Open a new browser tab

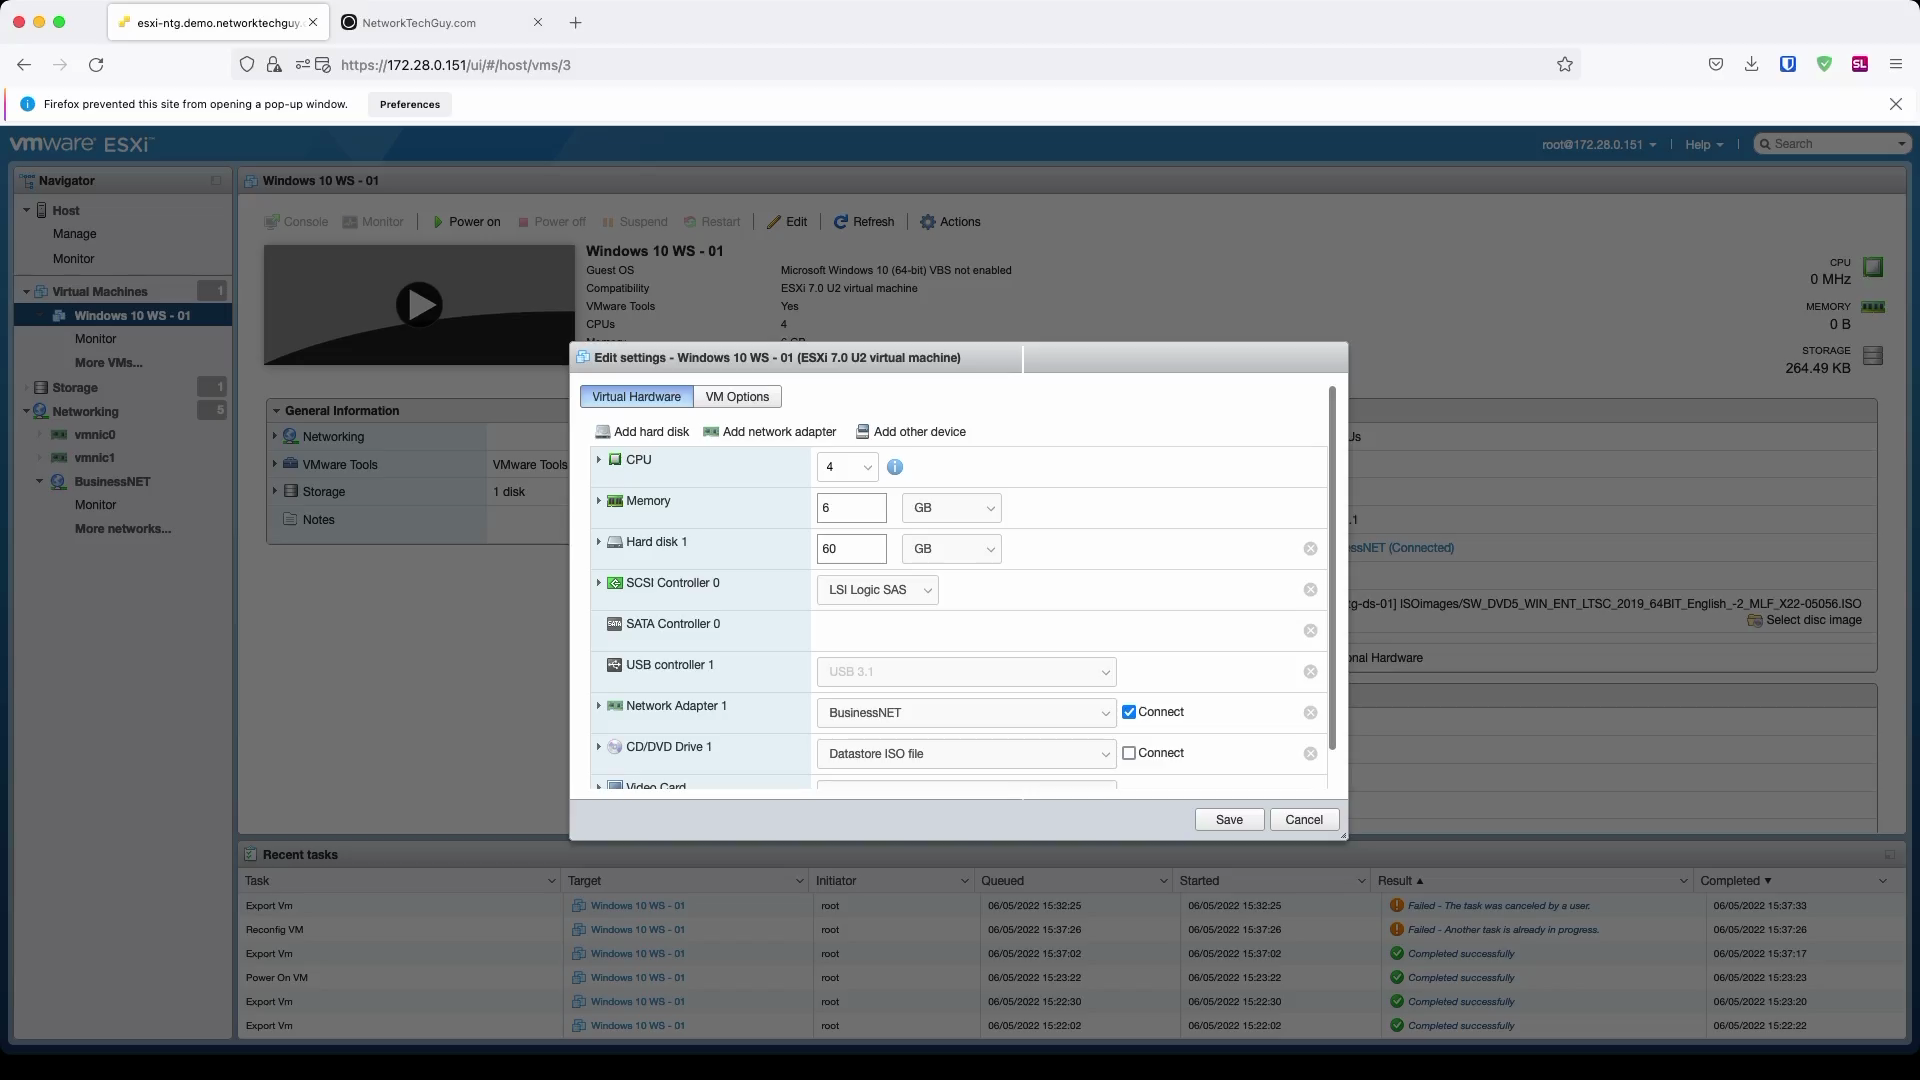pyautogui.click(x=576, y=22)
